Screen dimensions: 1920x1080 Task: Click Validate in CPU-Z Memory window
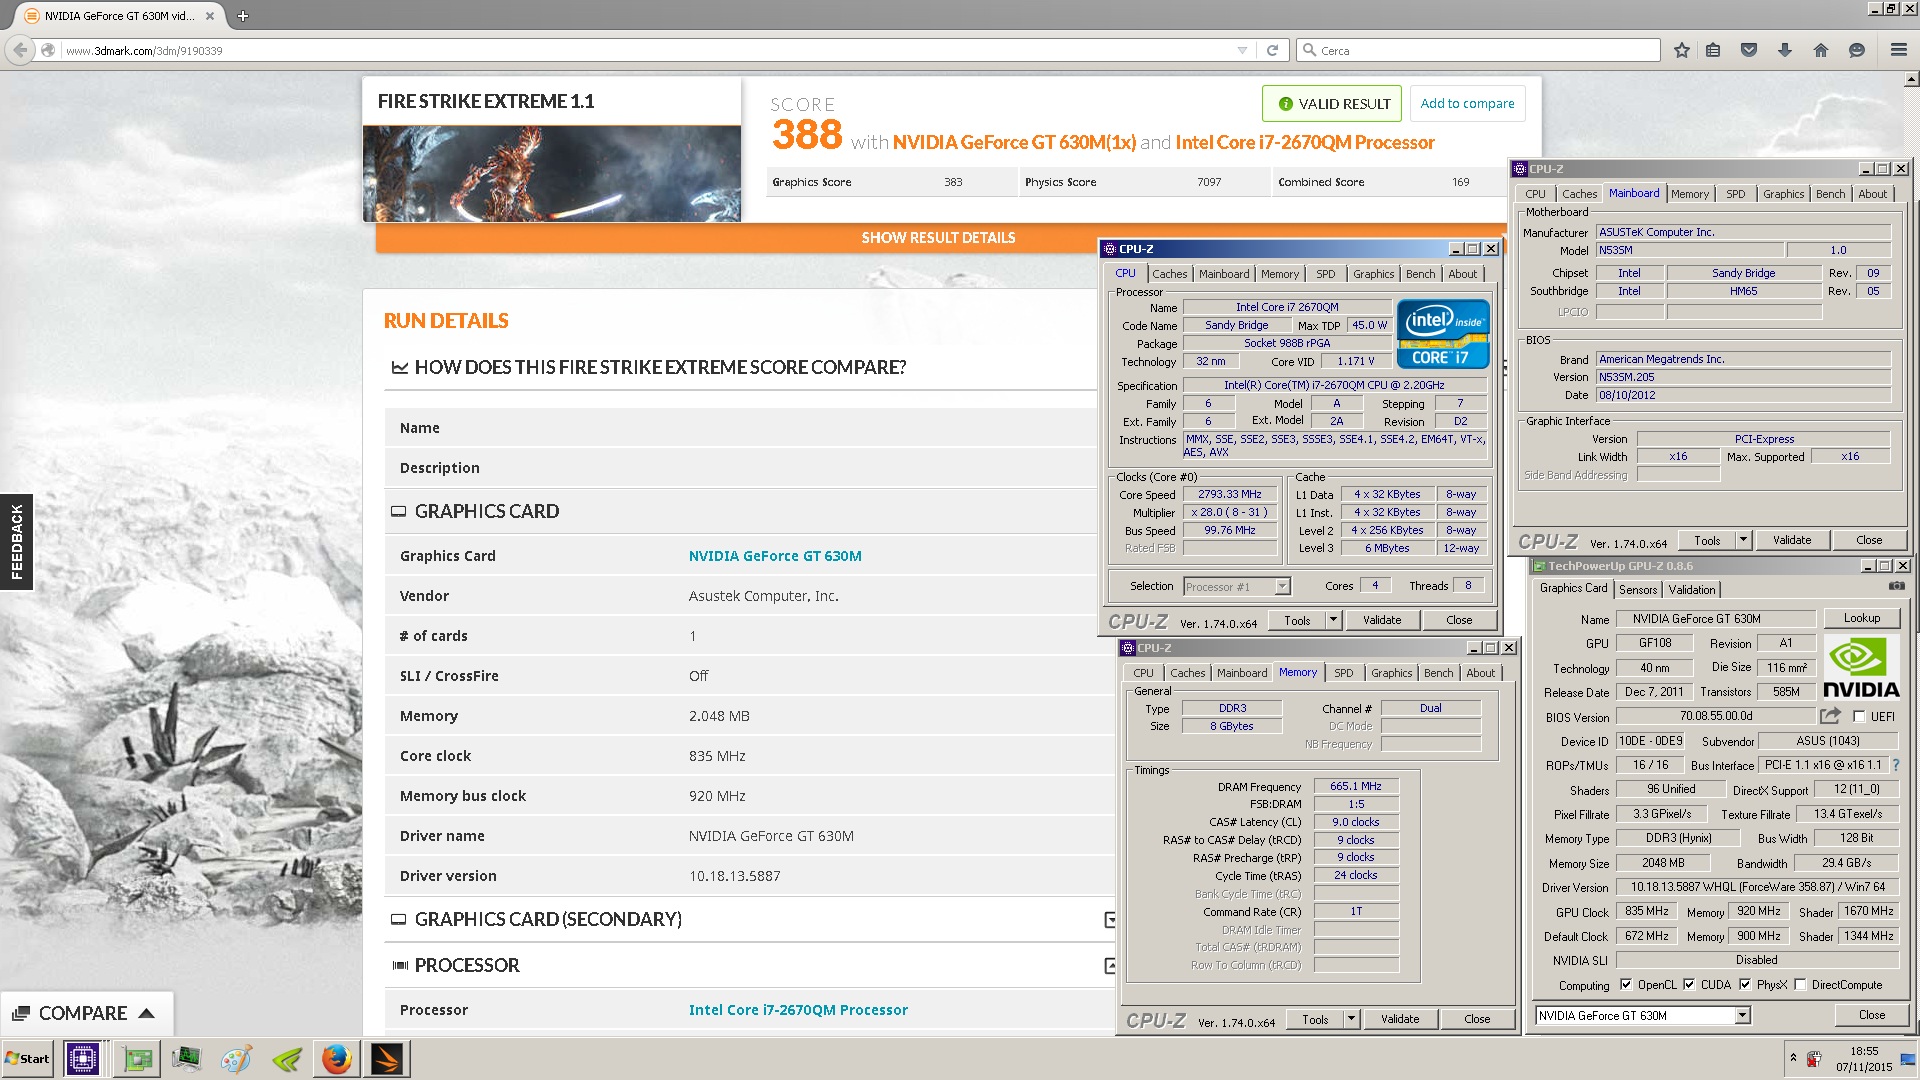click(x=1399, y=1019)
